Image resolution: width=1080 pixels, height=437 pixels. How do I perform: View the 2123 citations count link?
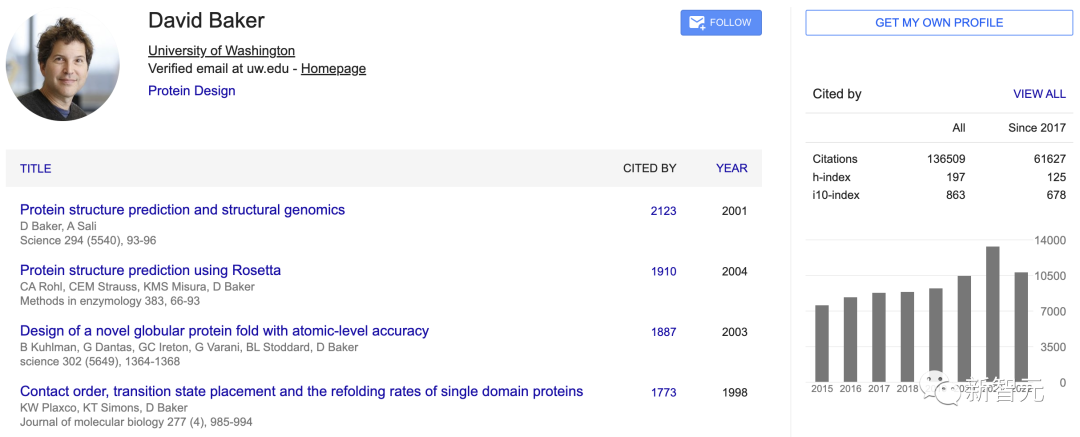point(663,211)
